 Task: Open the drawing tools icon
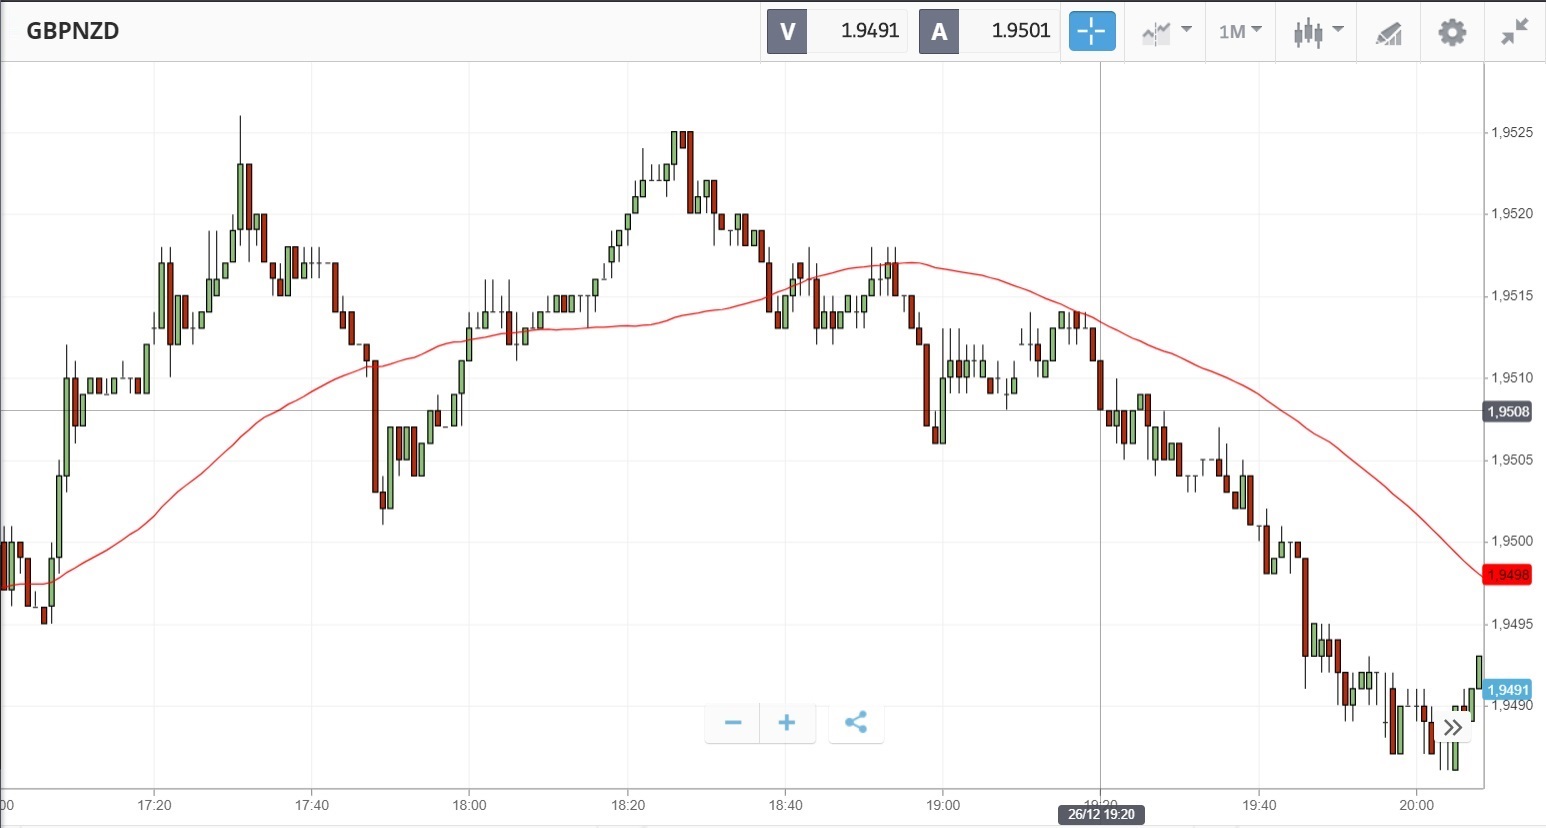(x=1388, y=33)
